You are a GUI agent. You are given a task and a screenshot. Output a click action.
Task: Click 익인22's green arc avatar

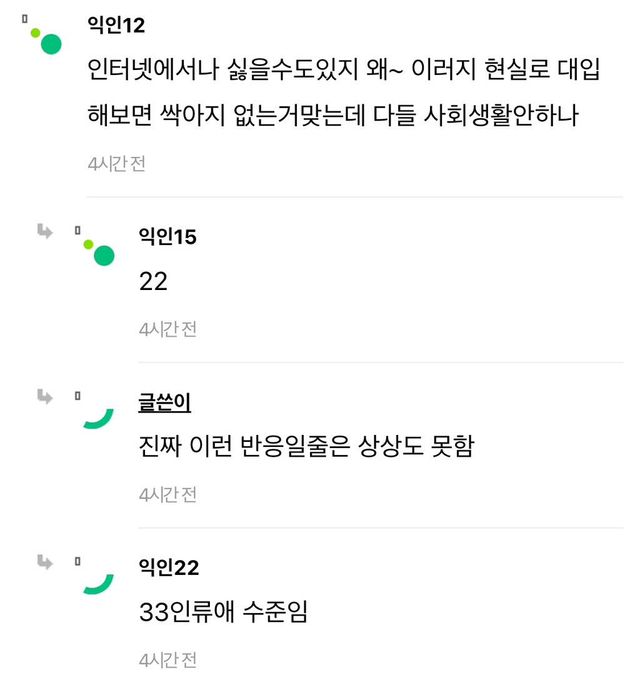coord(99,583)
